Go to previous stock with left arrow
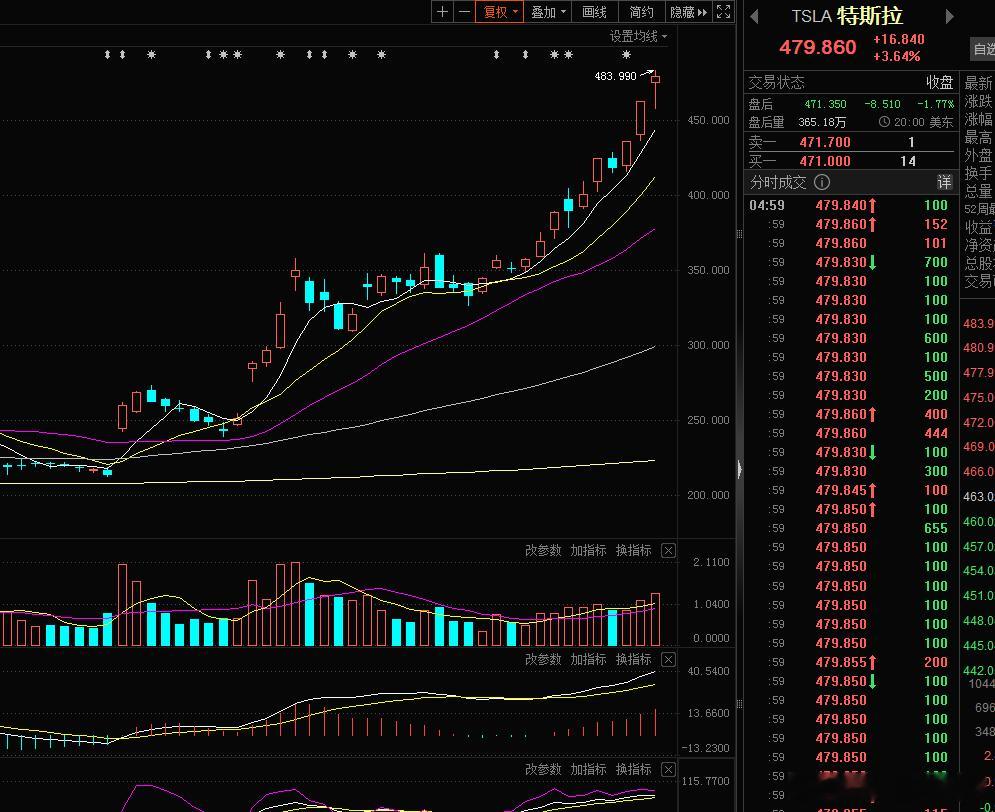 (754, 16)
